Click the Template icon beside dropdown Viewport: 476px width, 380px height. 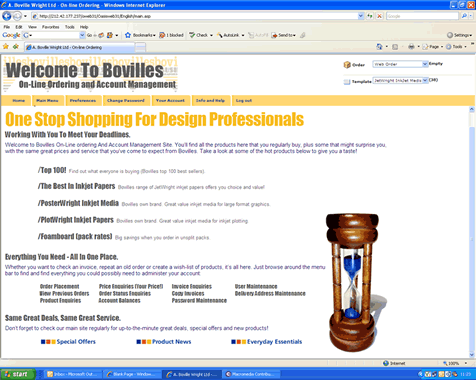tap(347, 82)
